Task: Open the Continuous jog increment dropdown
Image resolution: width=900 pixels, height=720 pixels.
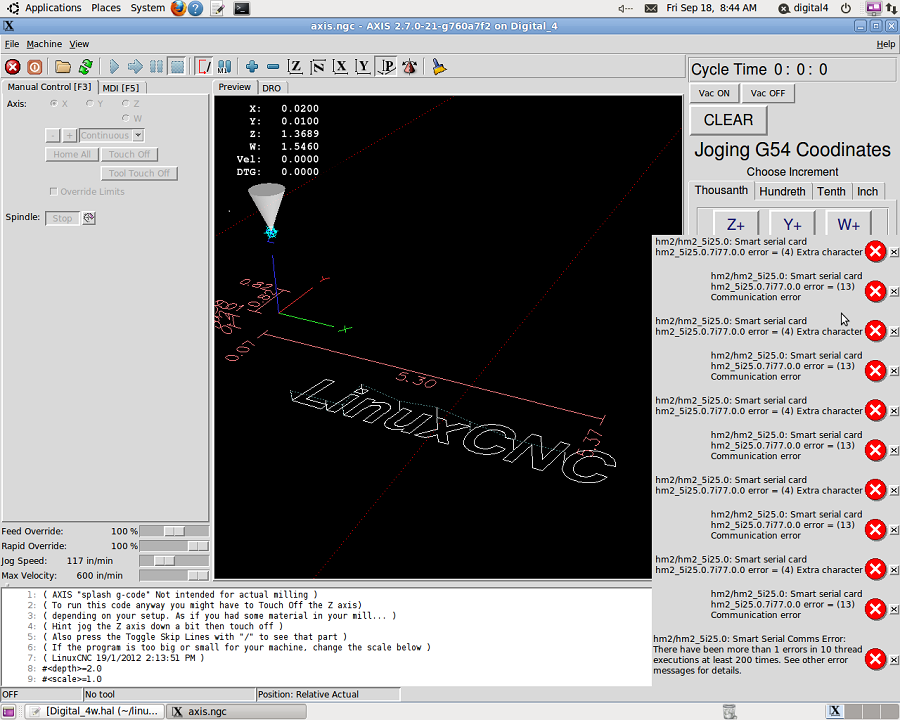Action: coord(138,135)
